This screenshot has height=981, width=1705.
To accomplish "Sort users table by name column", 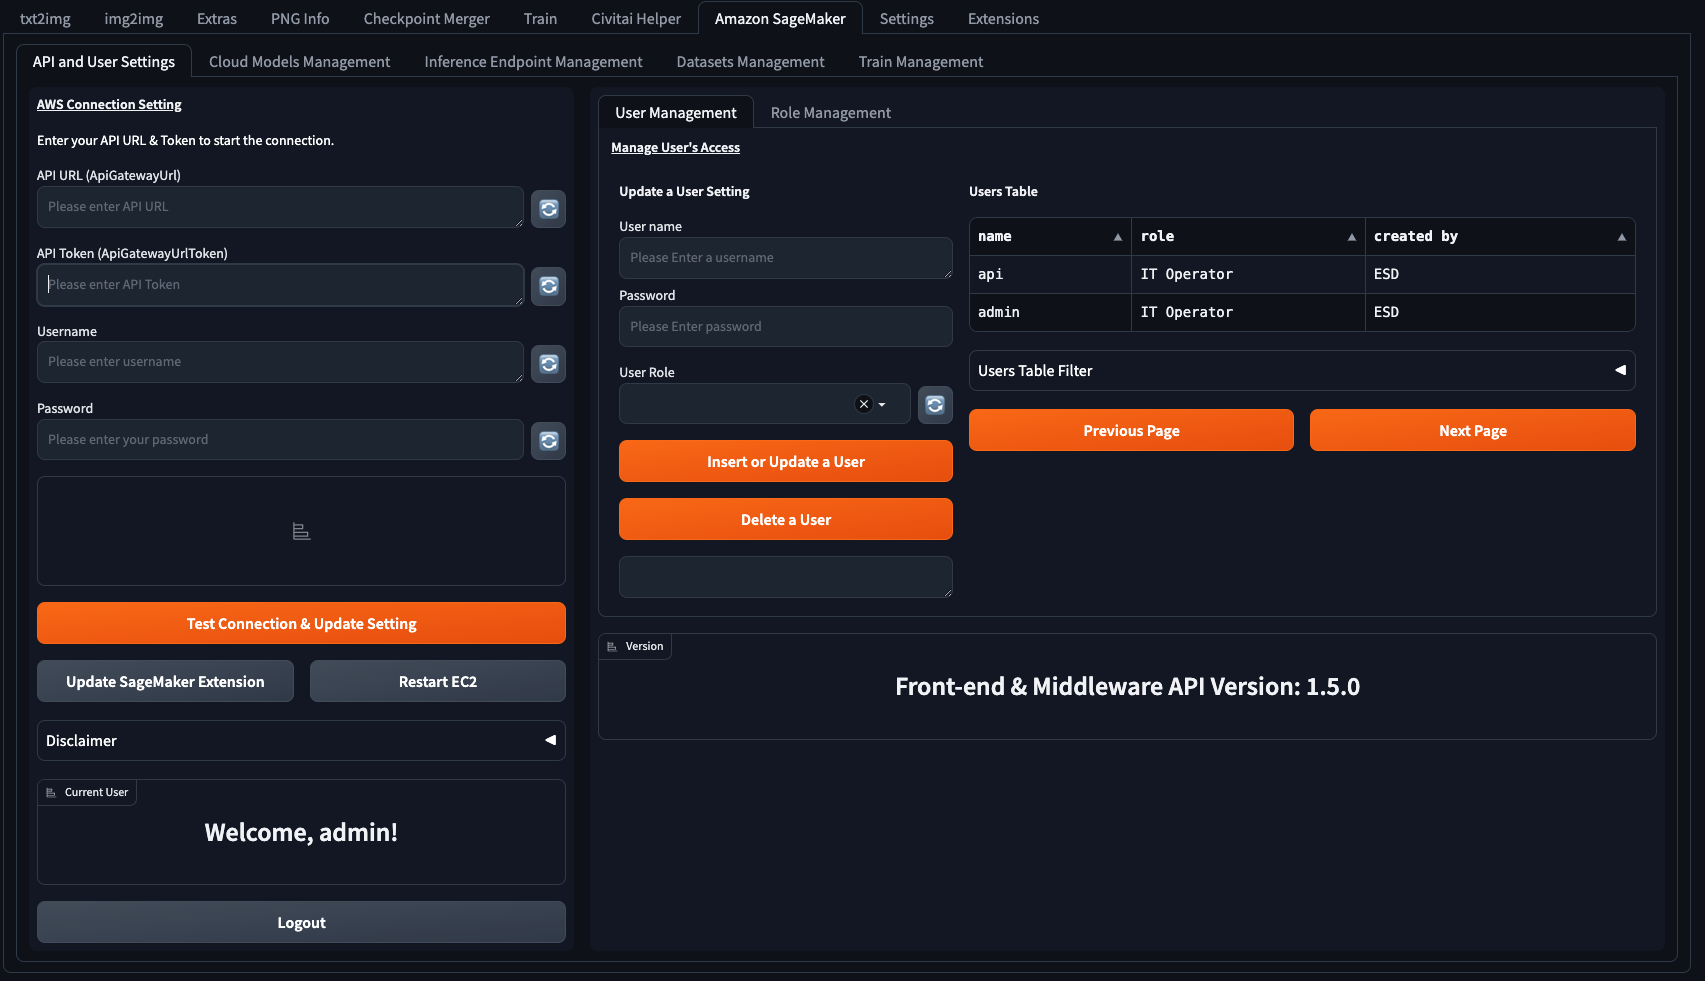I will [x=1118, y=237].
